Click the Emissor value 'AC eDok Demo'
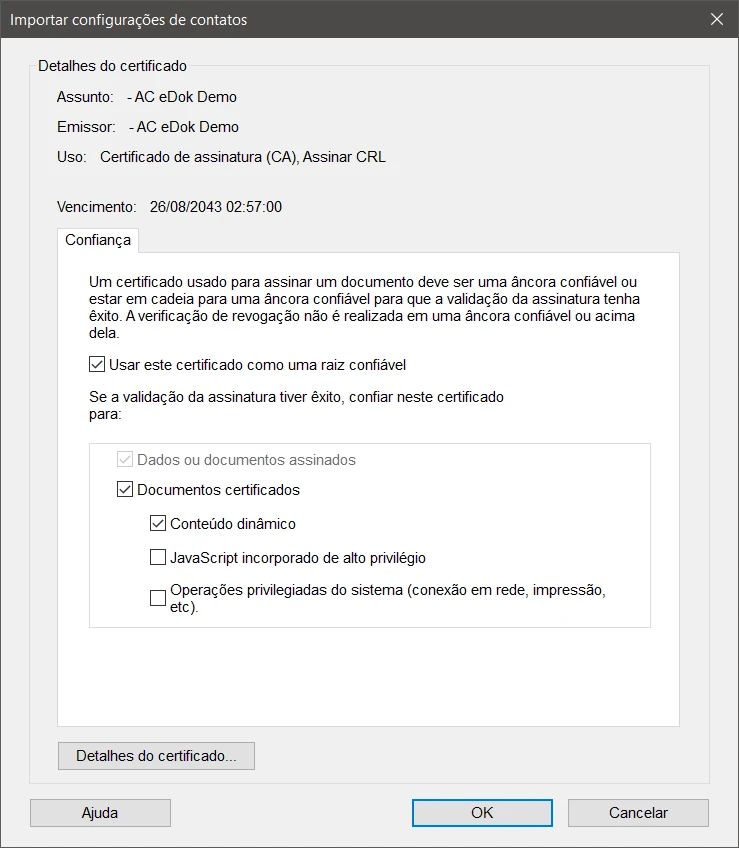The height and width of the screenshot is (848, 739). pos(188,127)
